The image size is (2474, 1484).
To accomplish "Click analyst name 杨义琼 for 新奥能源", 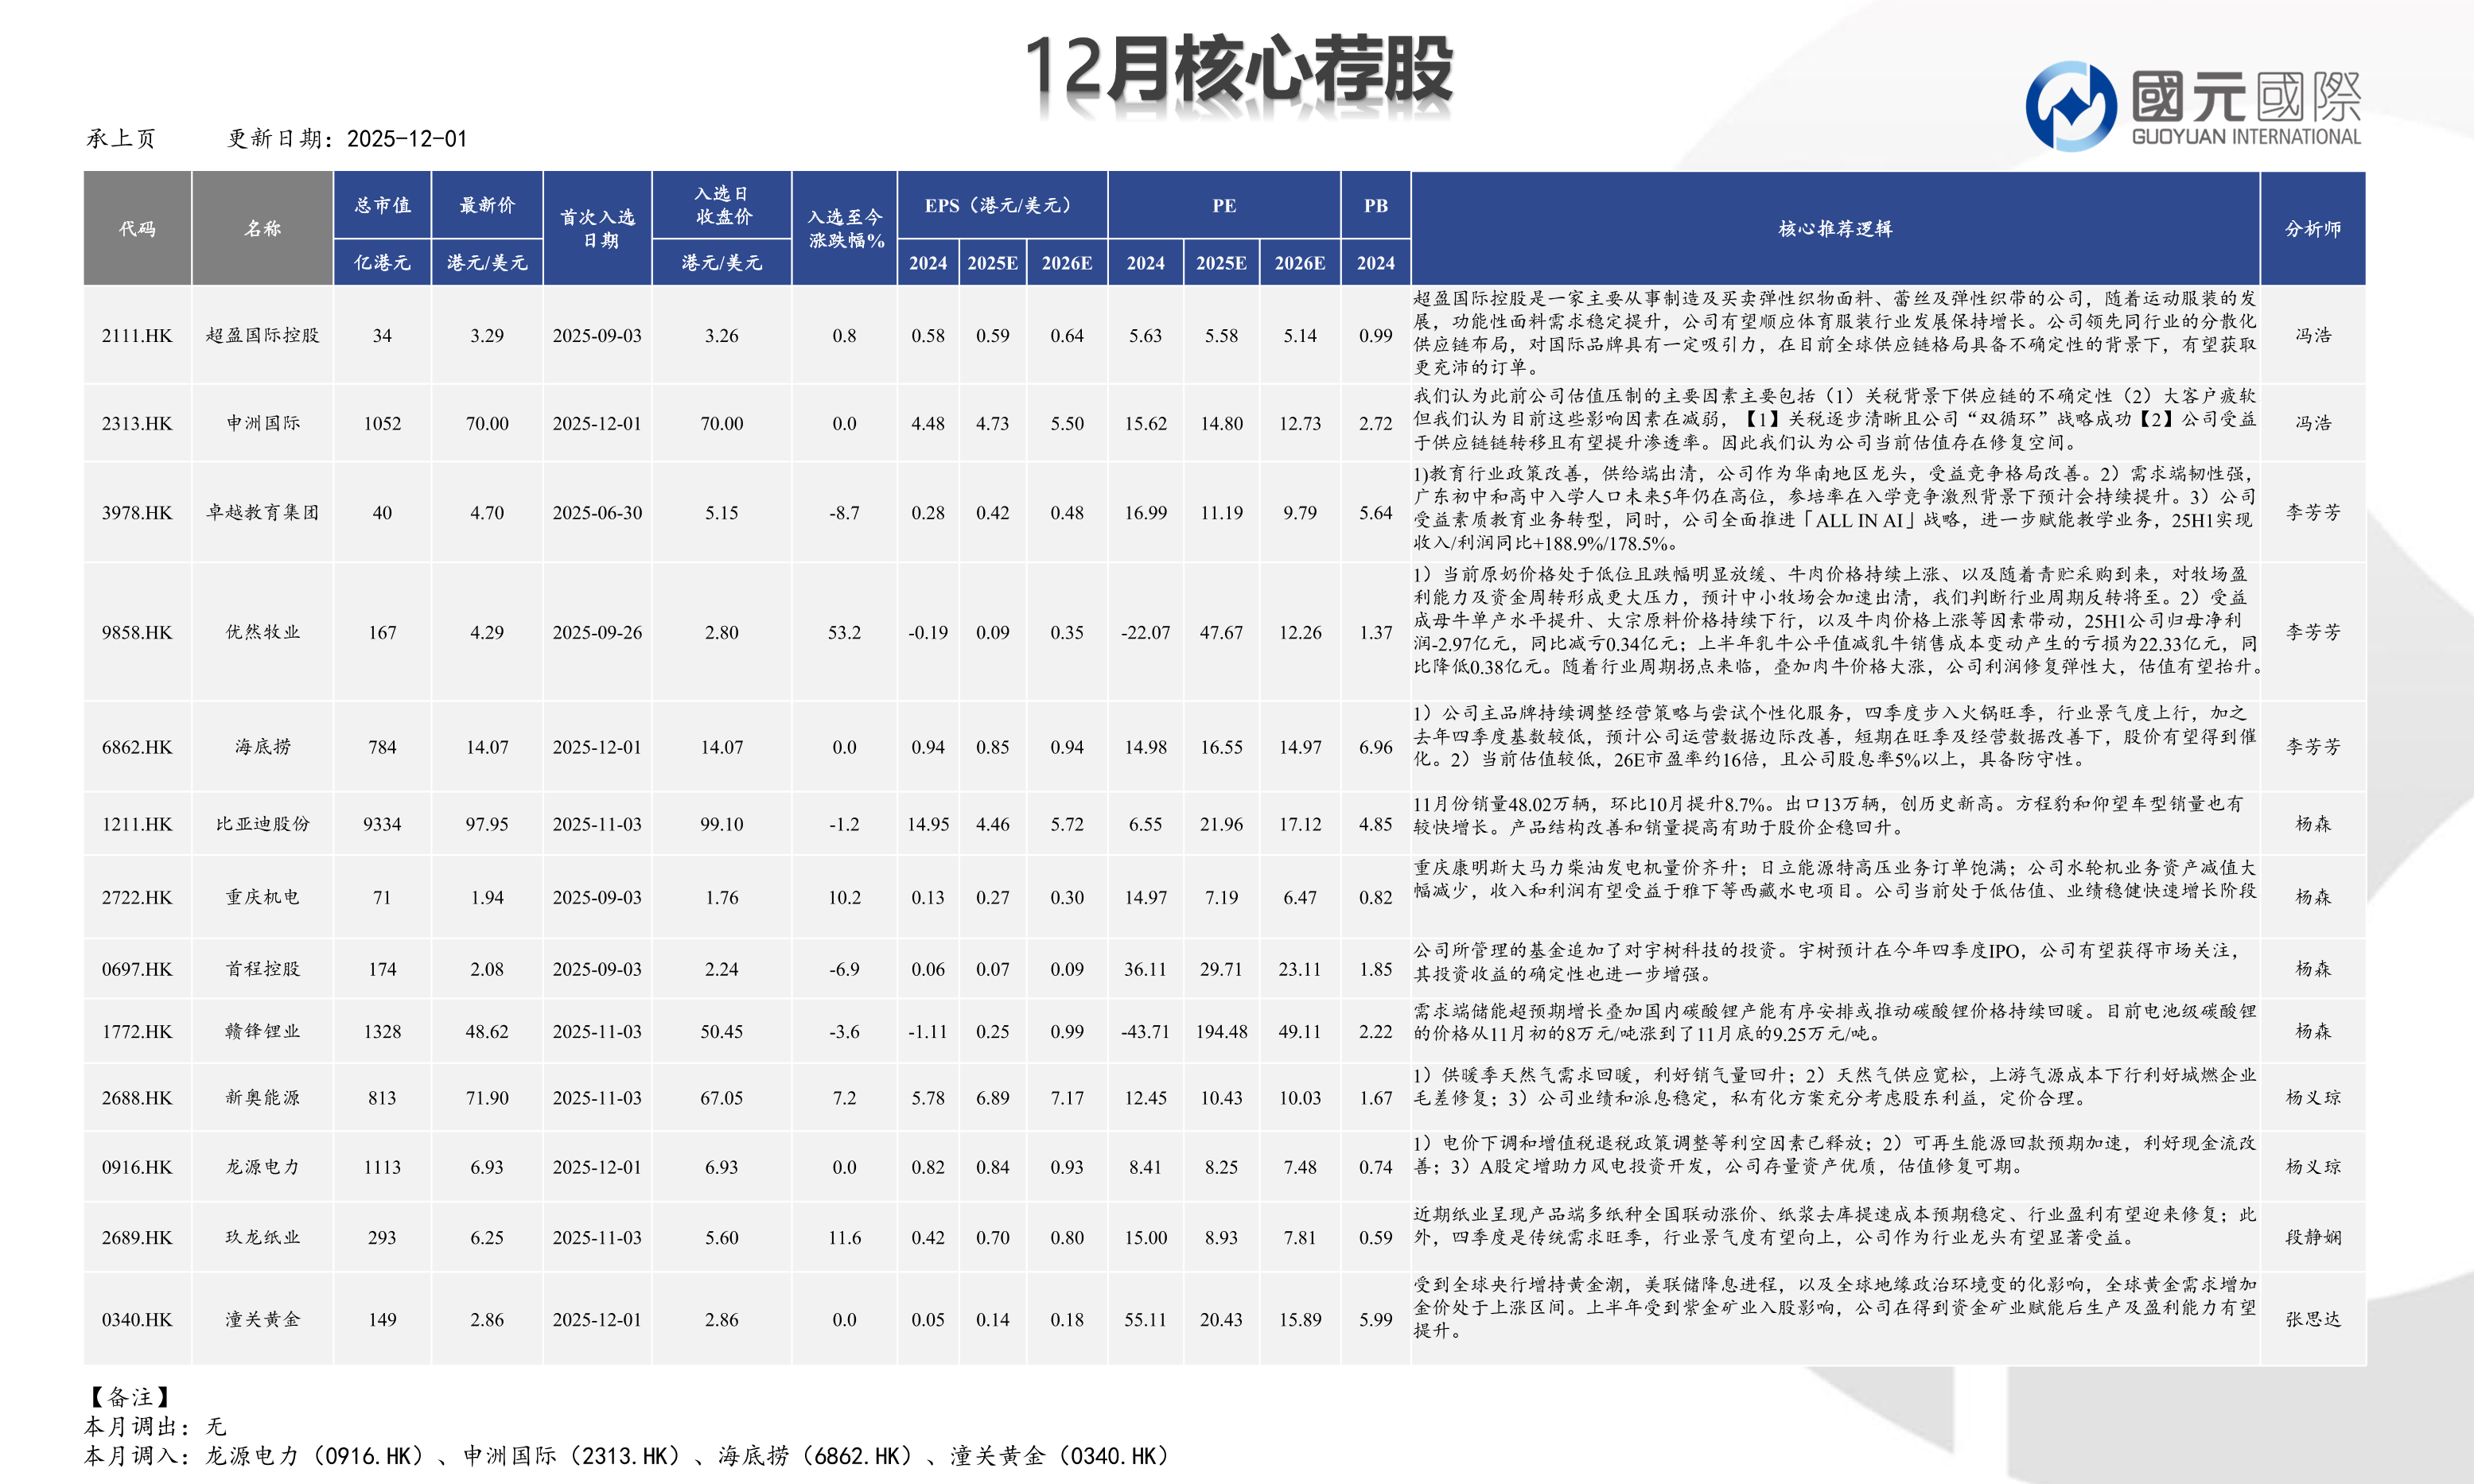I will coord(2312,1098).
